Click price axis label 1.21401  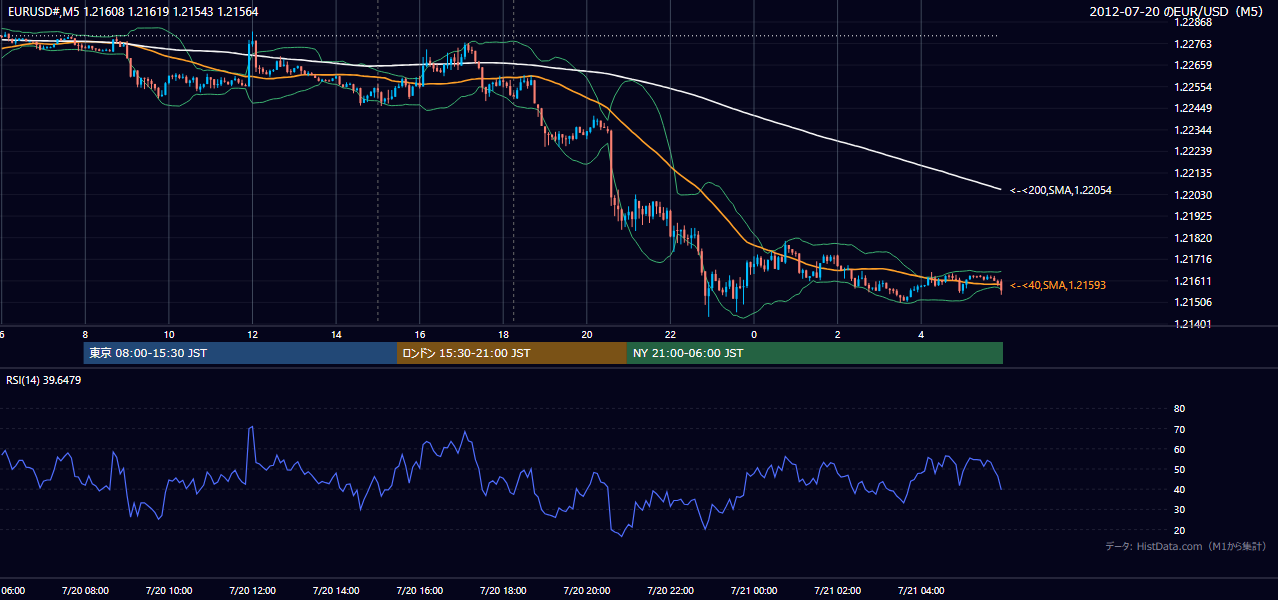[x=1193, y=324]
